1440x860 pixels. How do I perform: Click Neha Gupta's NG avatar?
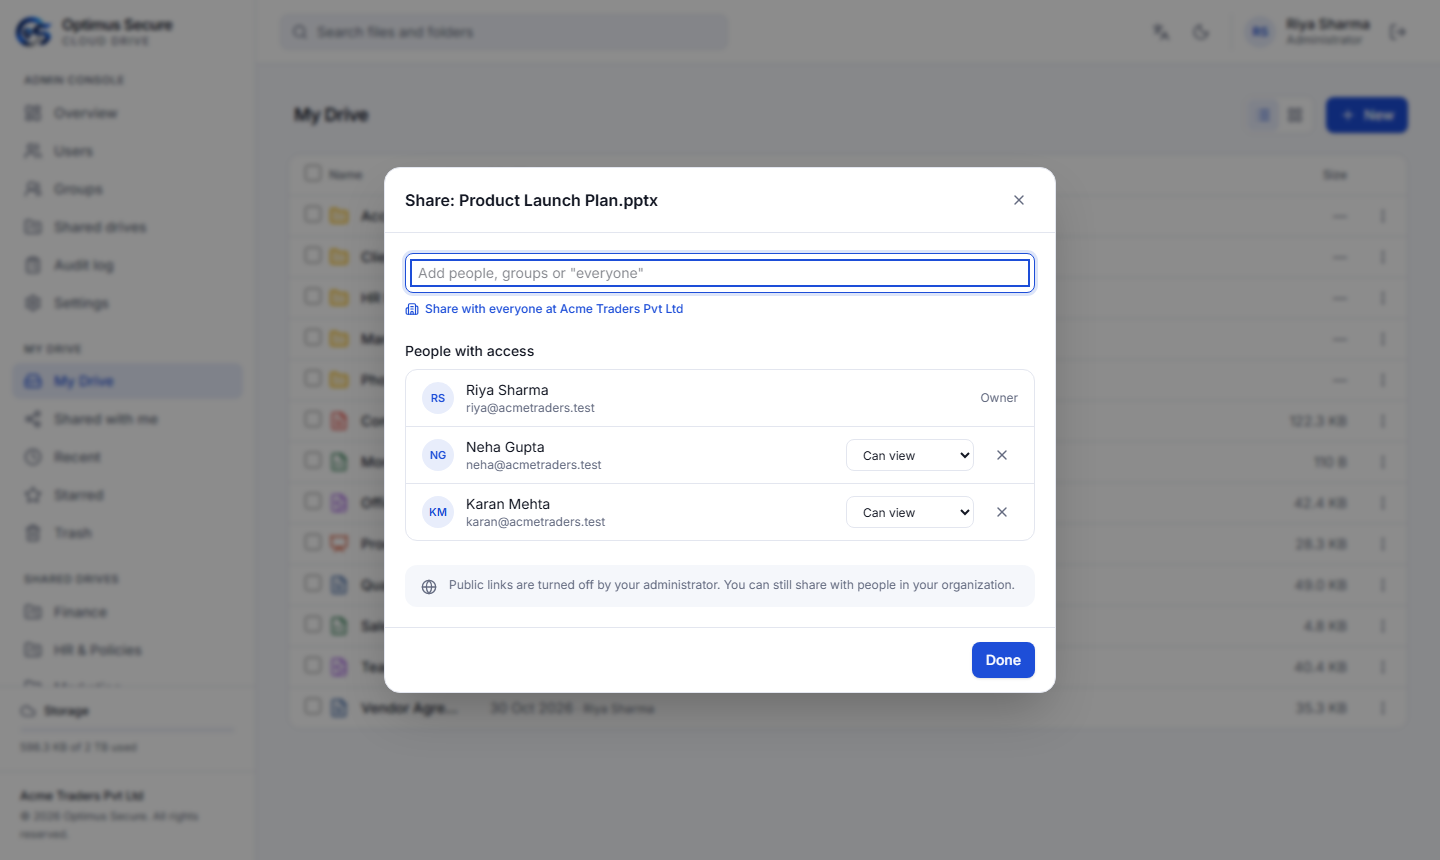pos(438,455)
